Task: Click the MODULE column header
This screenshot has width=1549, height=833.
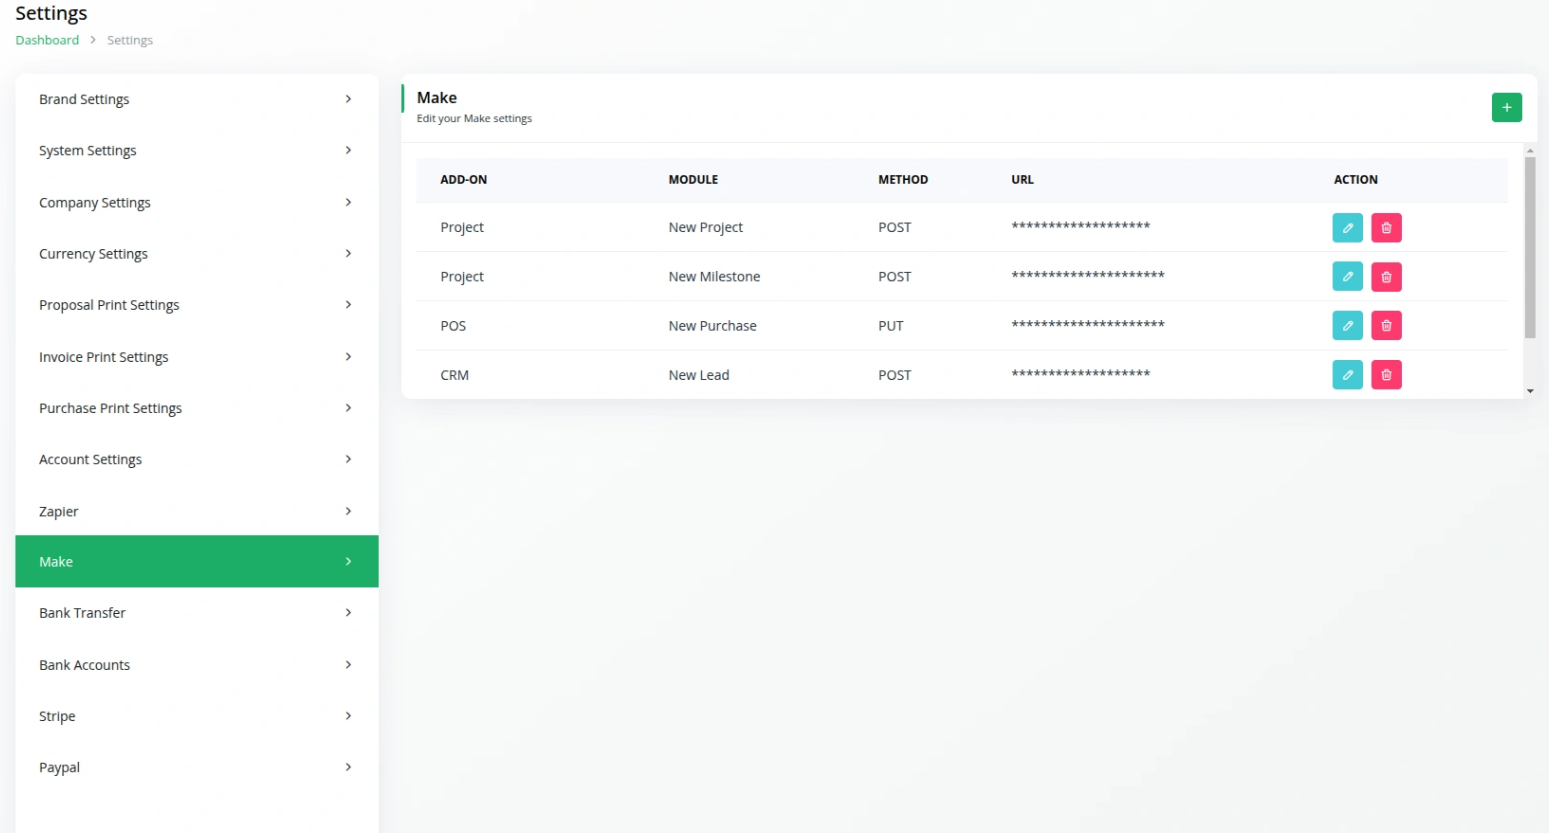Action: [x=693, y=180]
